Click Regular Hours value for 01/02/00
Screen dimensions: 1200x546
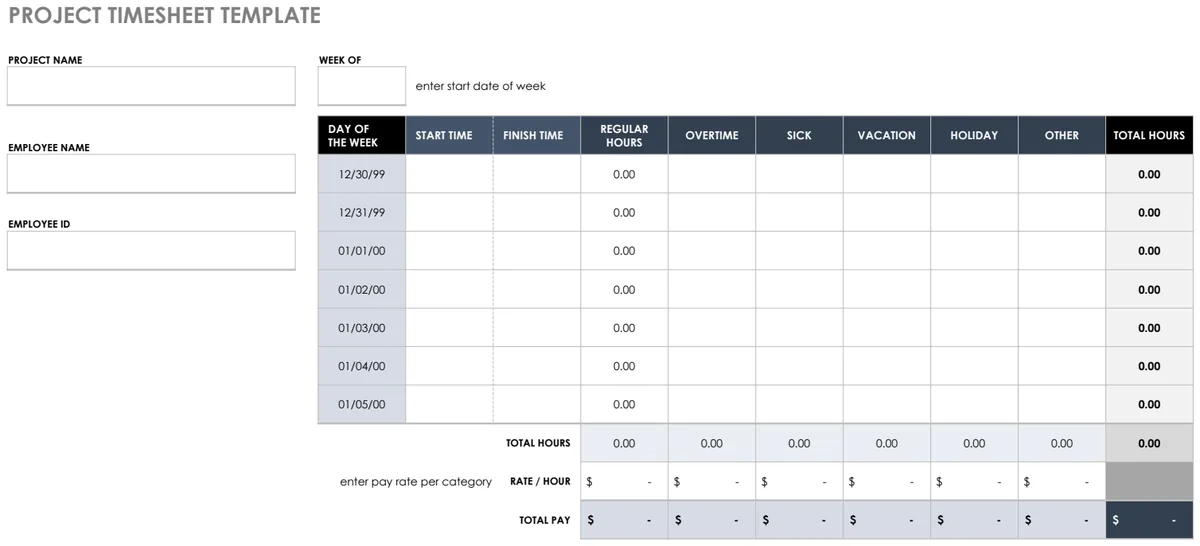(624, 289)
